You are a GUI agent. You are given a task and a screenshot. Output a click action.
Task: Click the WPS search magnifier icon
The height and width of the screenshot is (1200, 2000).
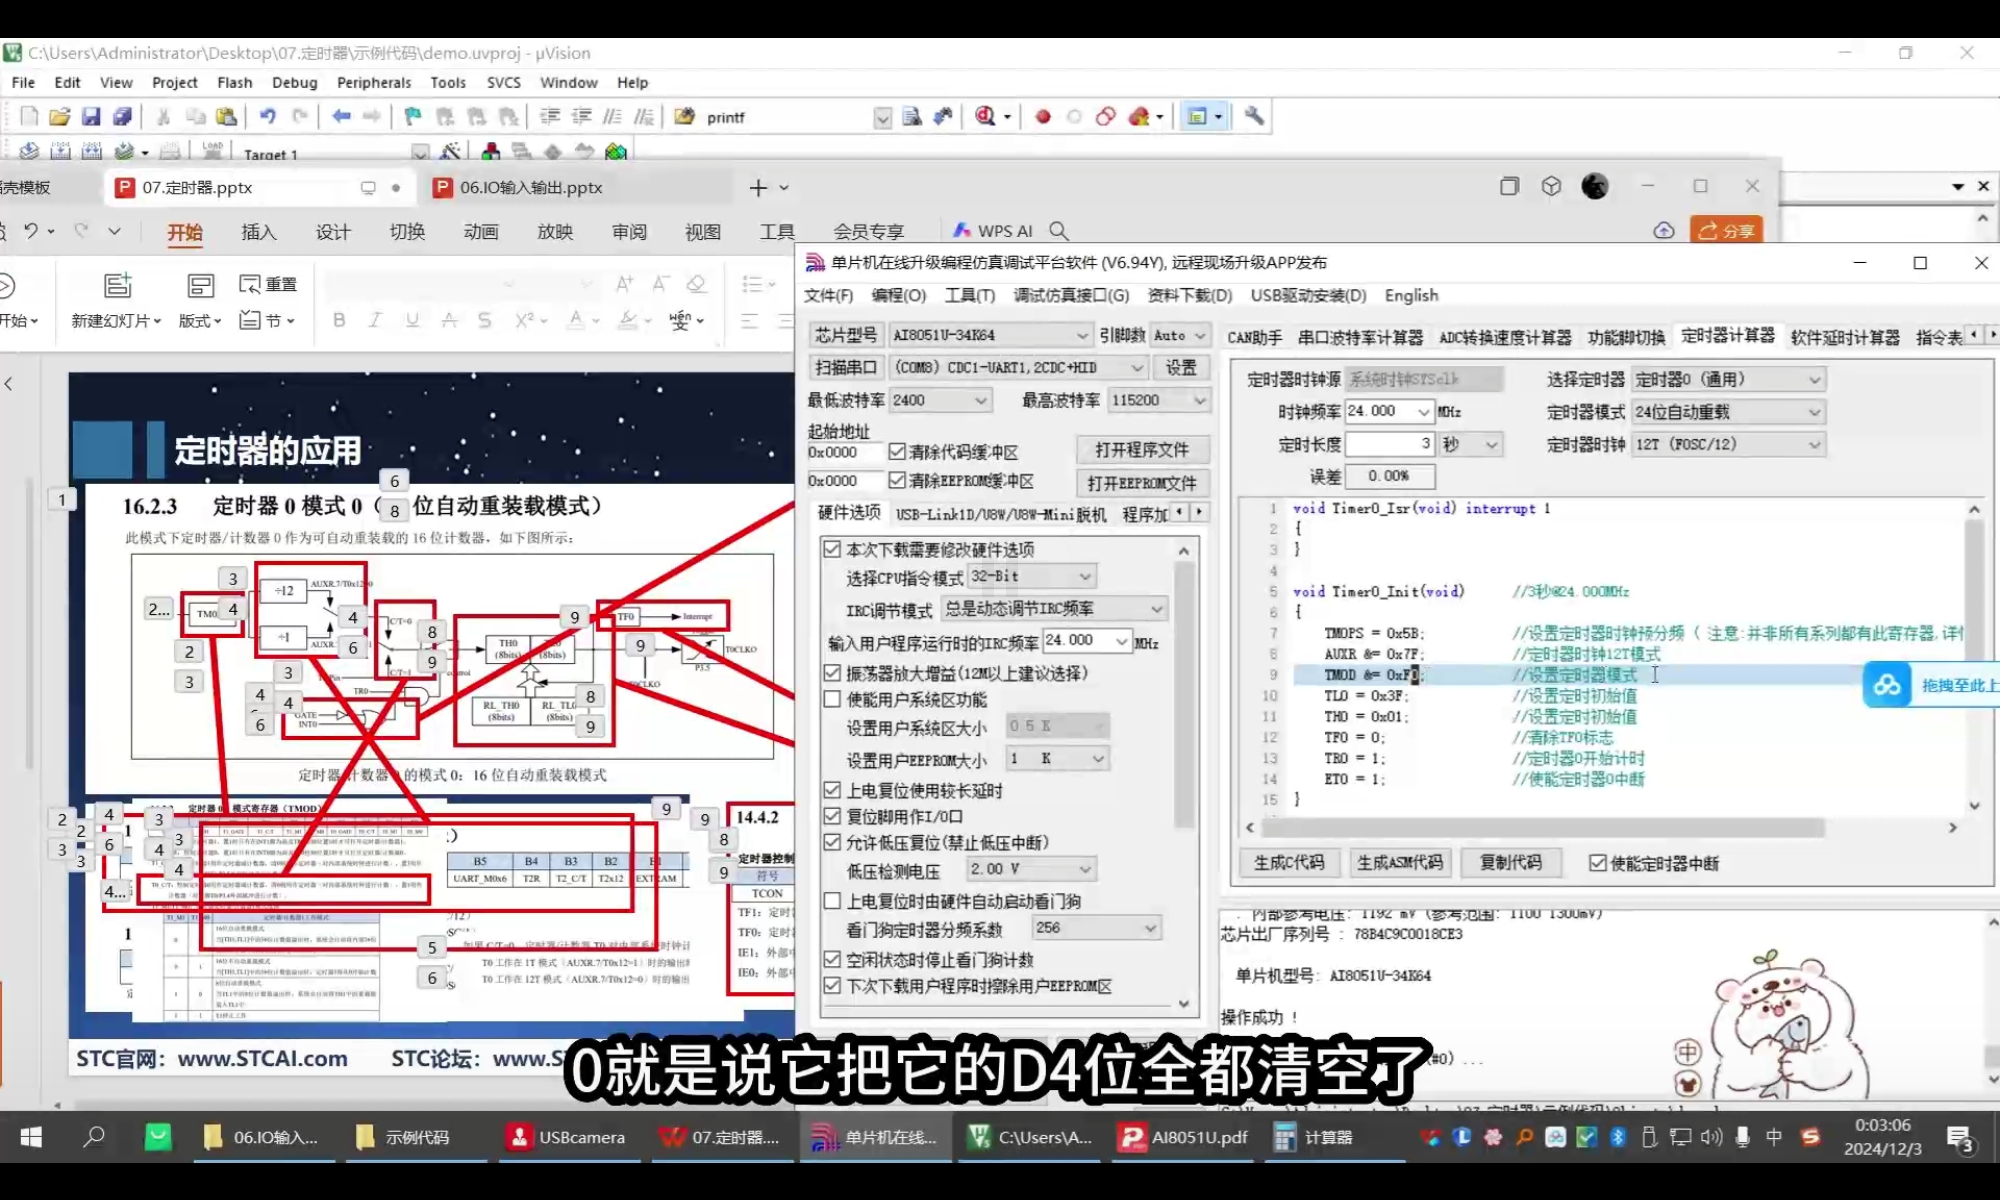pos(1059,231)
